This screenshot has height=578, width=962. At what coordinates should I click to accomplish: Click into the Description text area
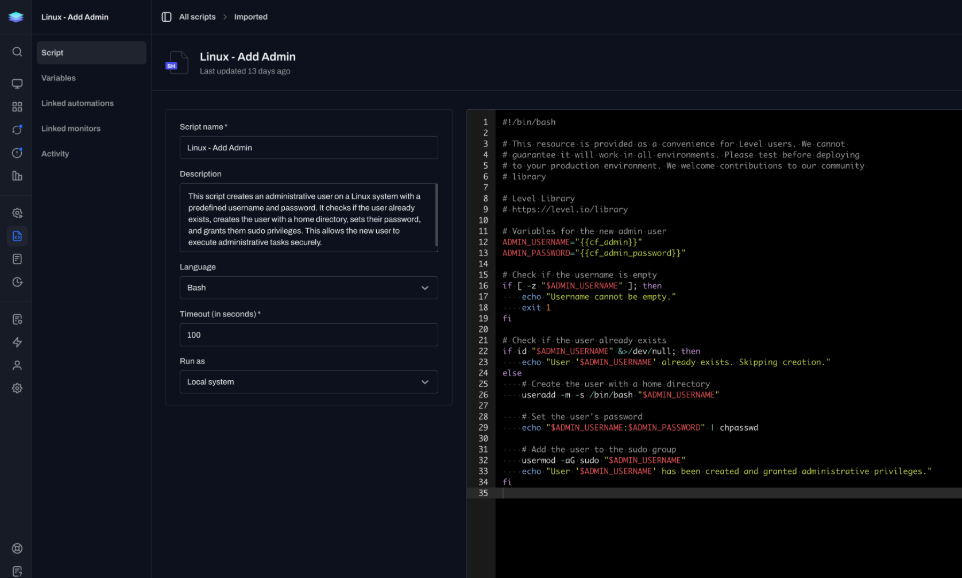point(309,218)
